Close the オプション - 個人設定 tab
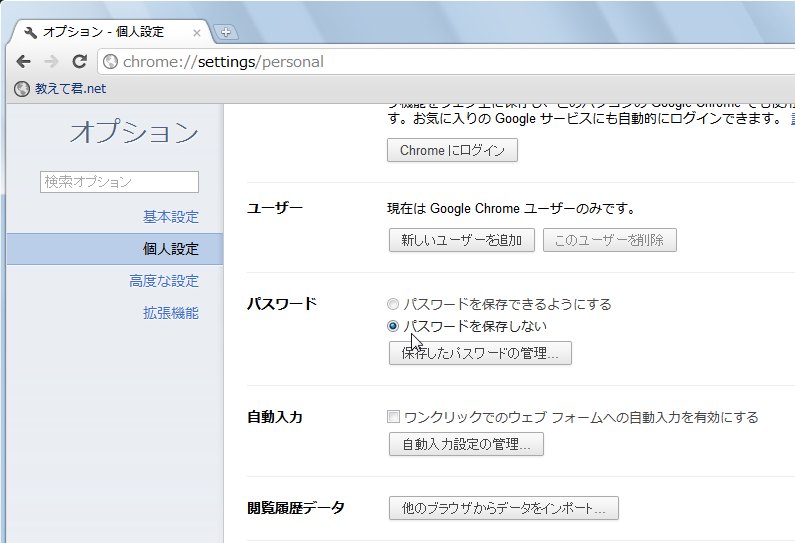 pos(197,33)
